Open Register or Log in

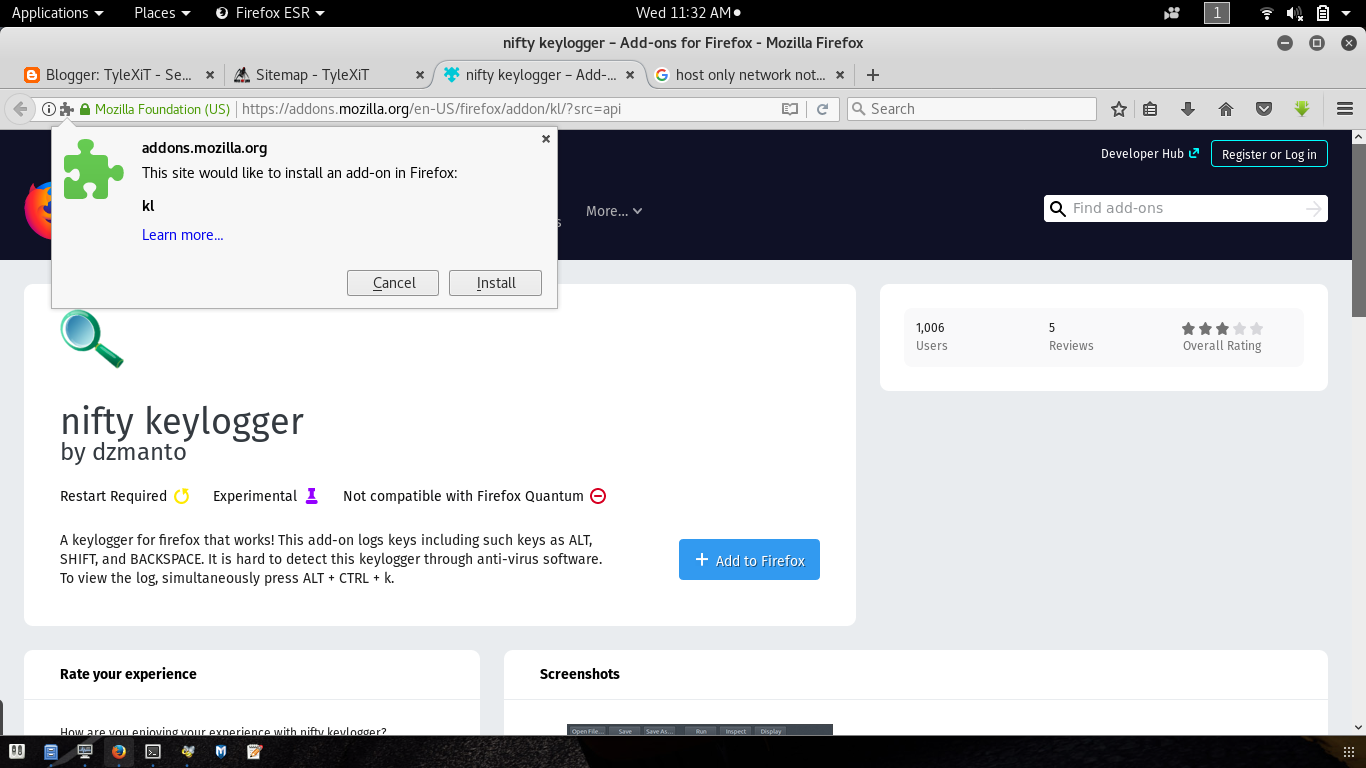tap(1269, 154)
